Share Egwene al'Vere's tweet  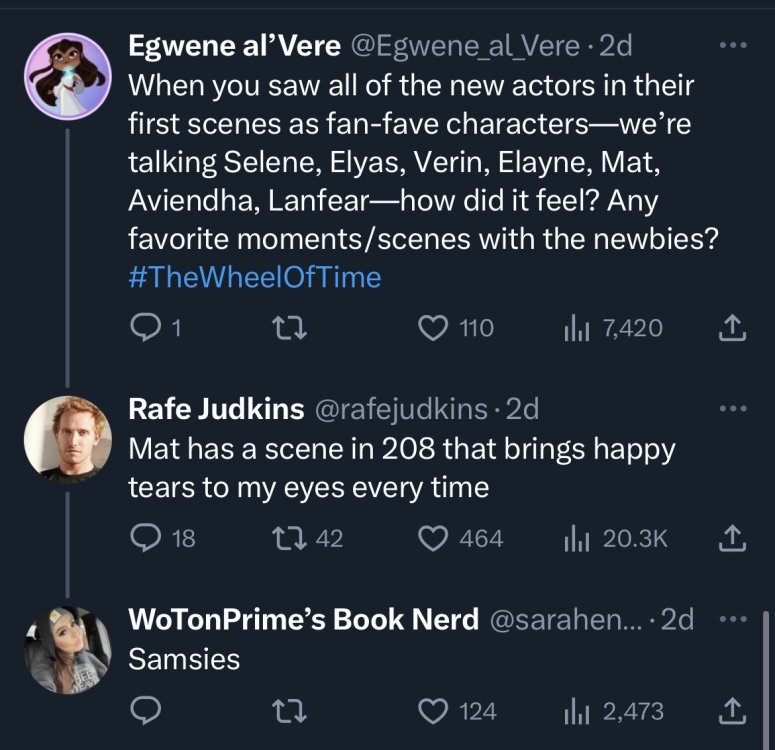[733, 327]
